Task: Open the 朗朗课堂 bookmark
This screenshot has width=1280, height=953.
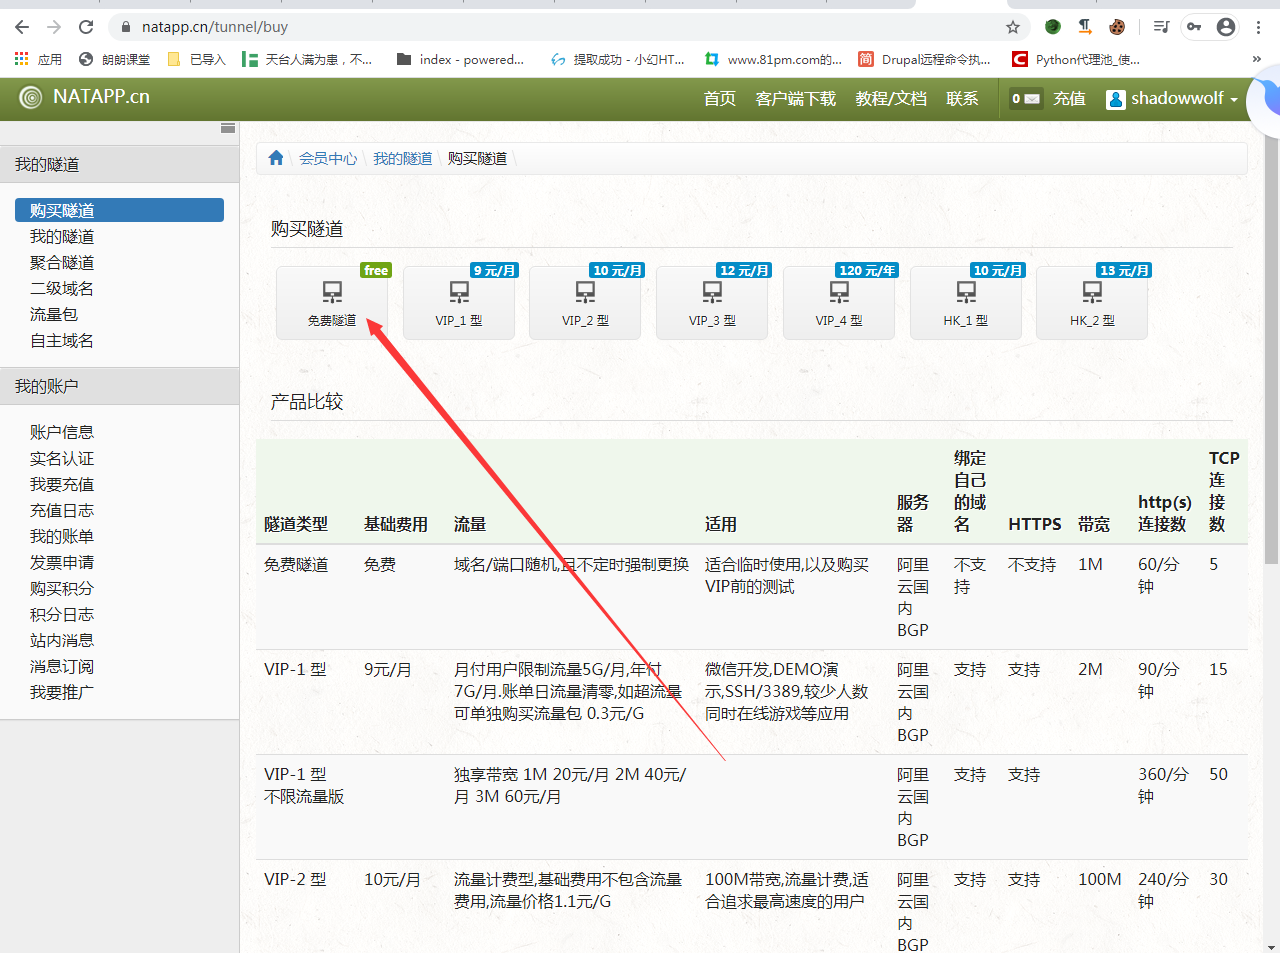Action: coord(115,59)
